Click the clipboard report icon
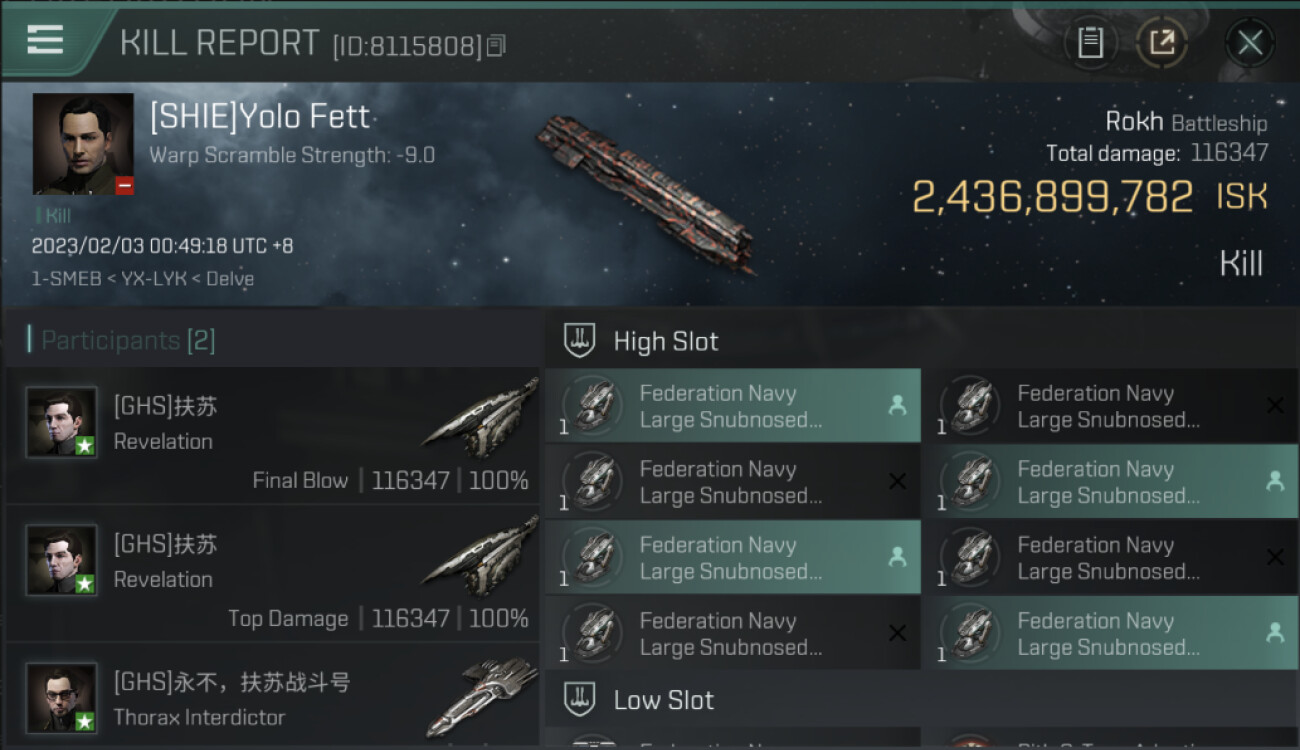Image resolution: width=1300 pixels, height=750 pixels. [1090, 42]
